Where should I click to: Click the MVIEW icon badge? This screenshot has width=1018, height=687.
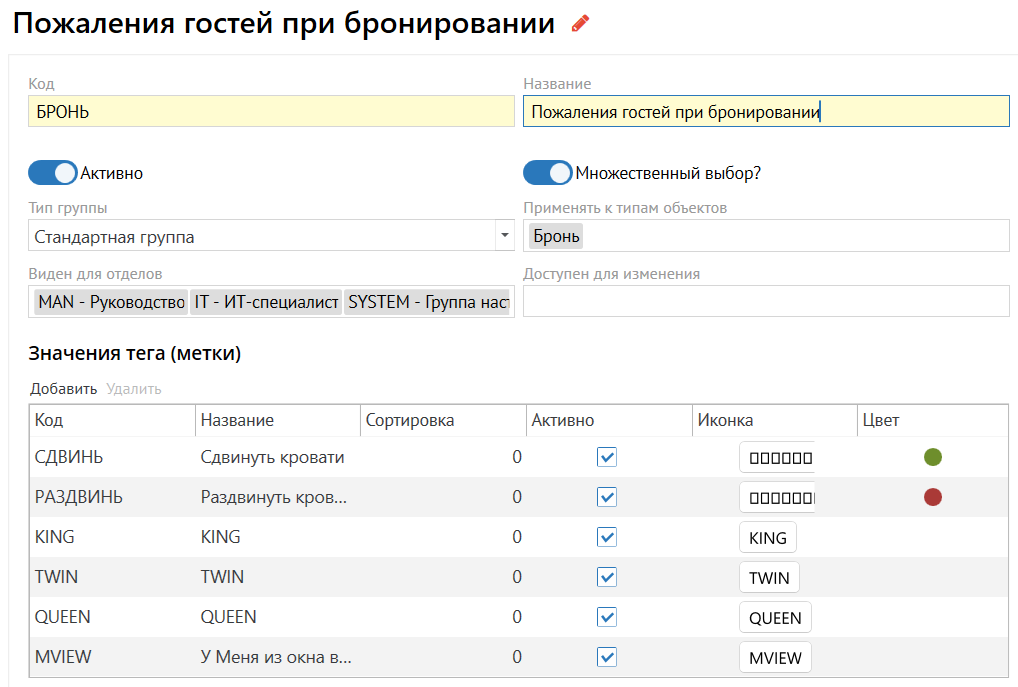[775, 658]
